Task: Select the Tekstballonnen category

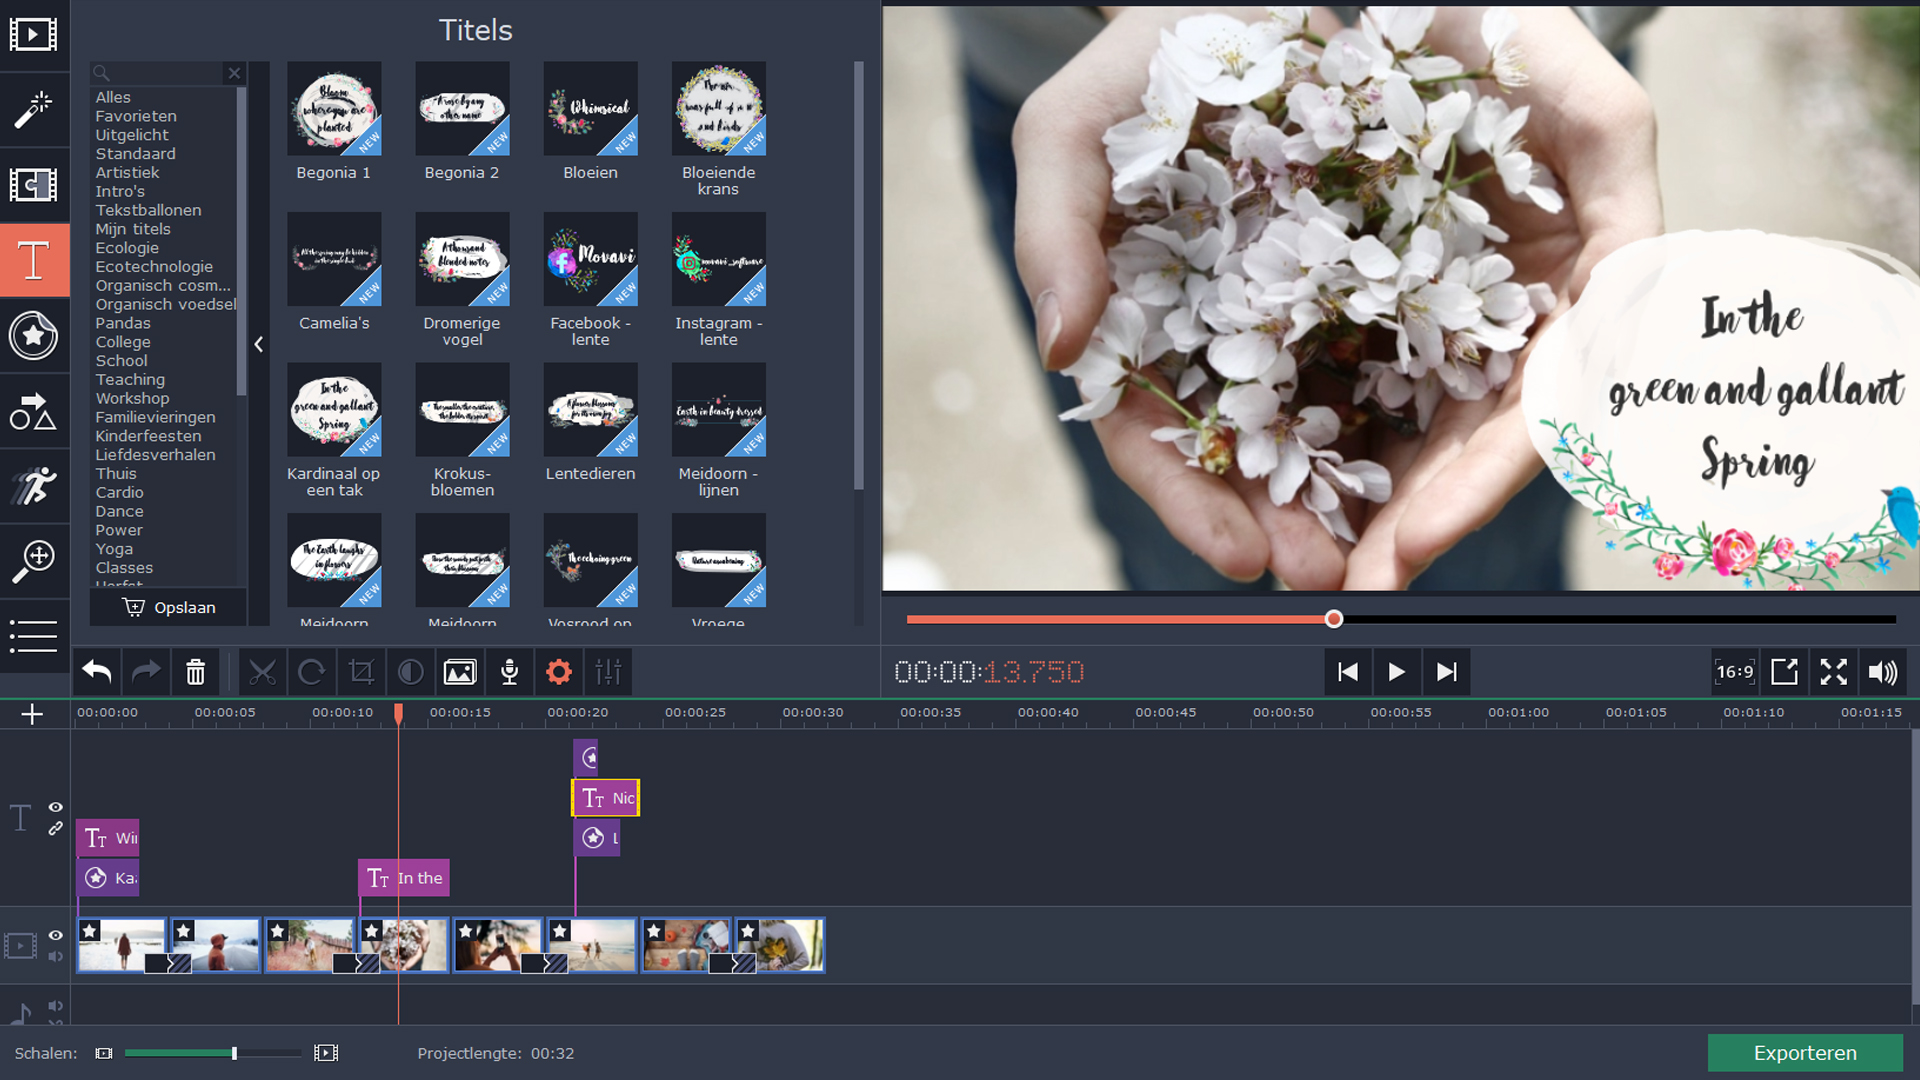Action: [148, 210]
